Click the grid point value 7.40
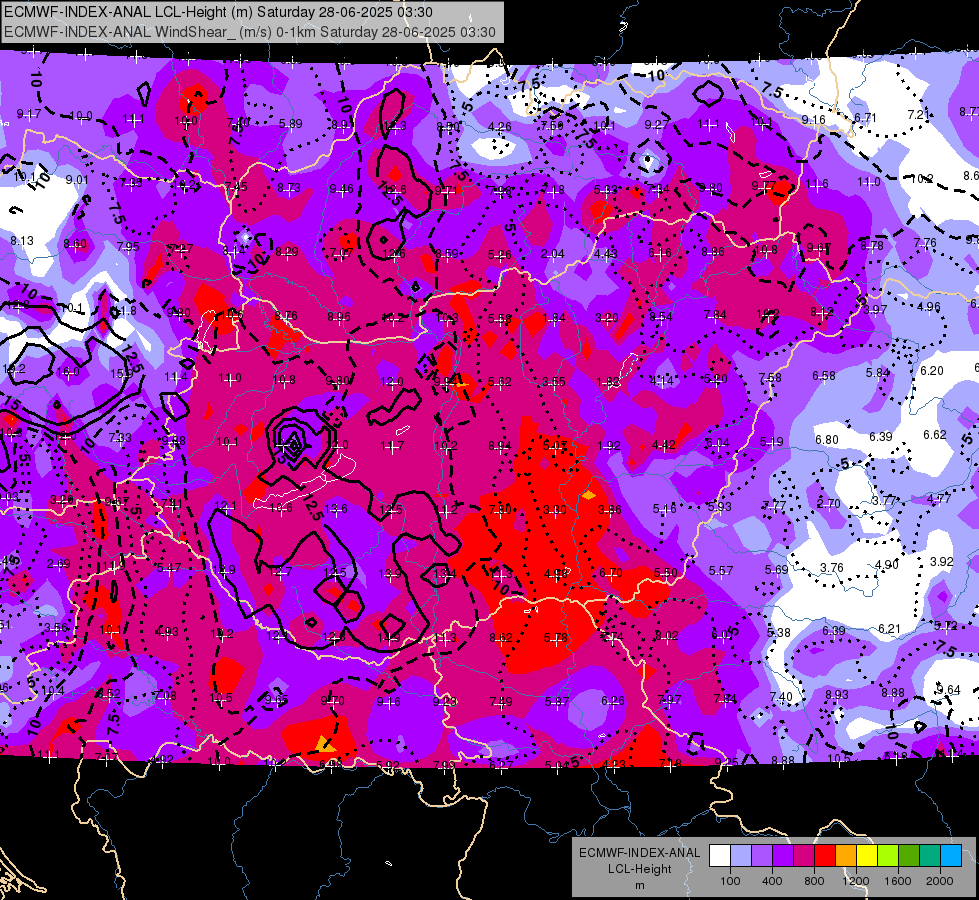The height and width of the screenshot is (900, 979). click(x=781, y=696)
